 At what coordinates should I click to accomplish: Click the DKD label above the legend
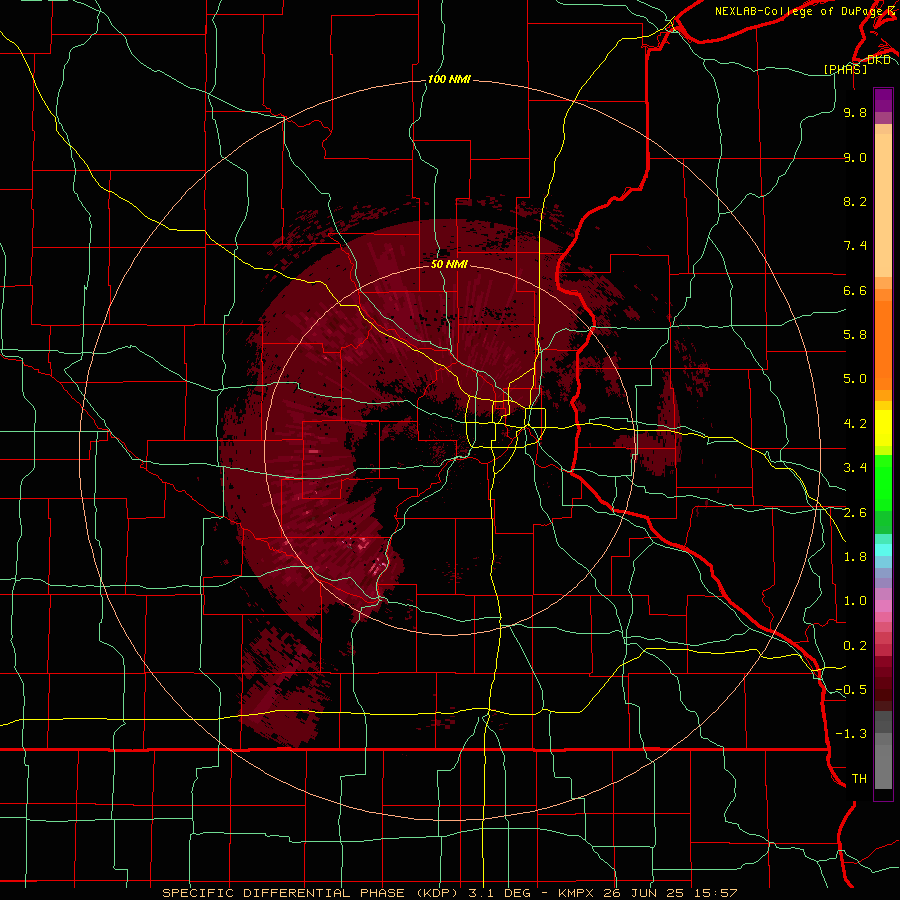click(879, 59)
